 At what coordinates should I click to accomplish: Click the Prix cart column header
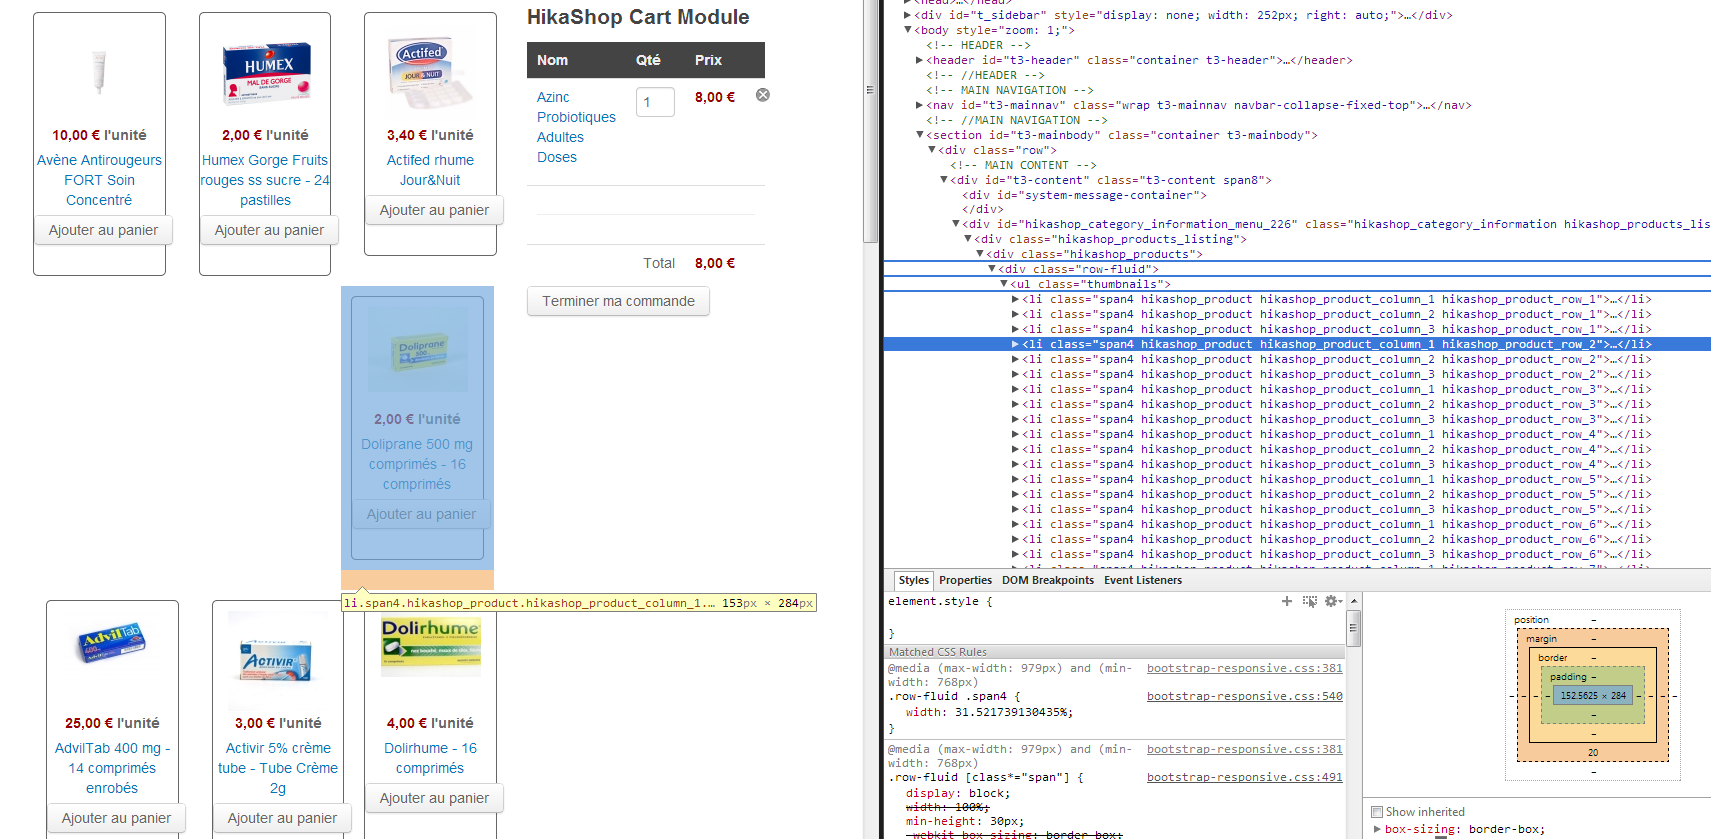[708, 60]
